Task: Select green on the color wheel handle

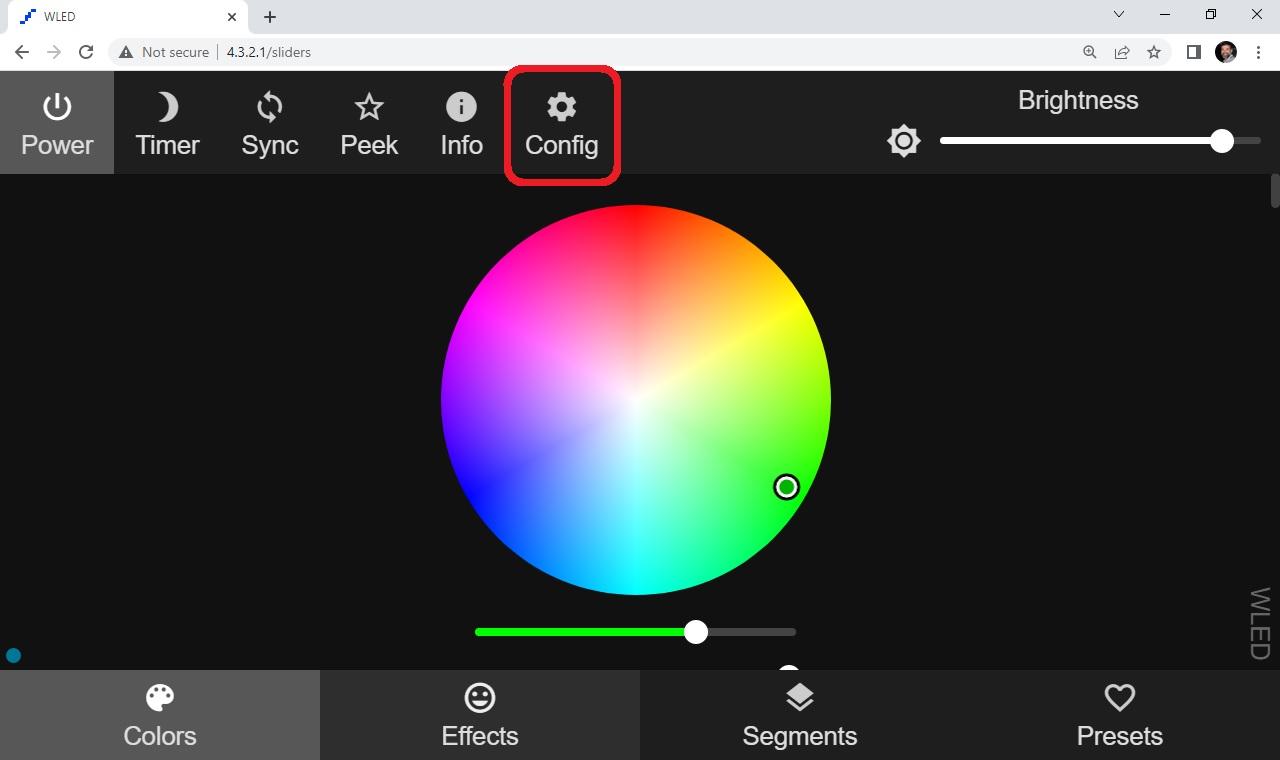Action: click(786, 487)
